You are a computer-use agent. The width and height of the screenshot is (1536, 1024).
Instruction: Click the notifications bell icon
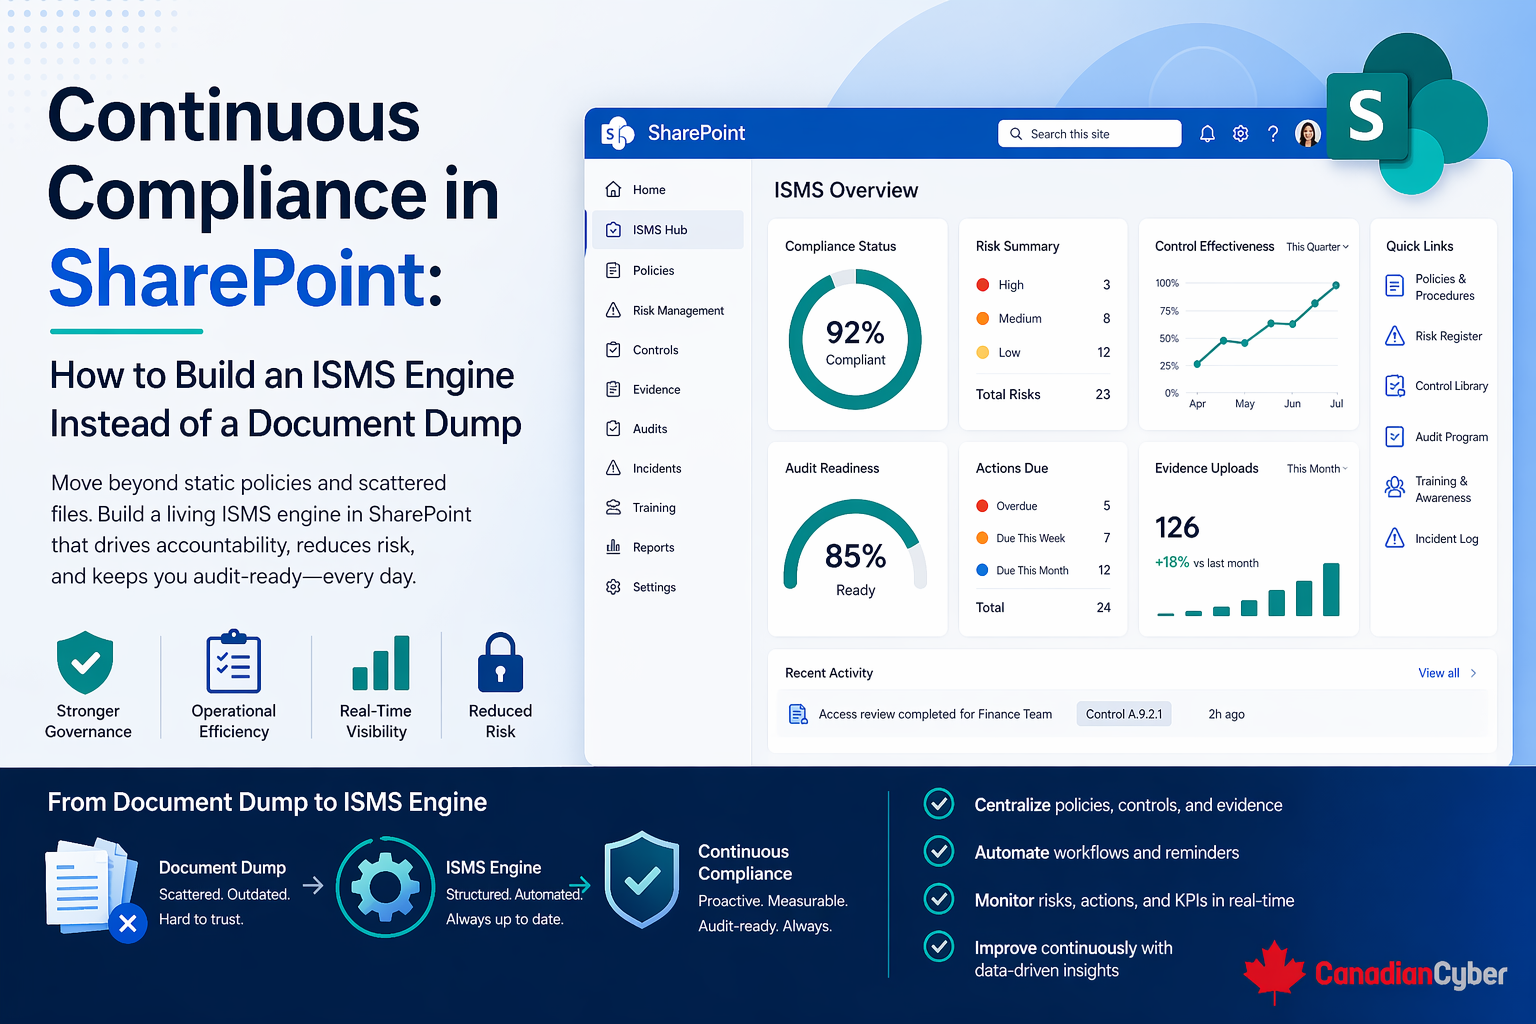(1207, 134)
